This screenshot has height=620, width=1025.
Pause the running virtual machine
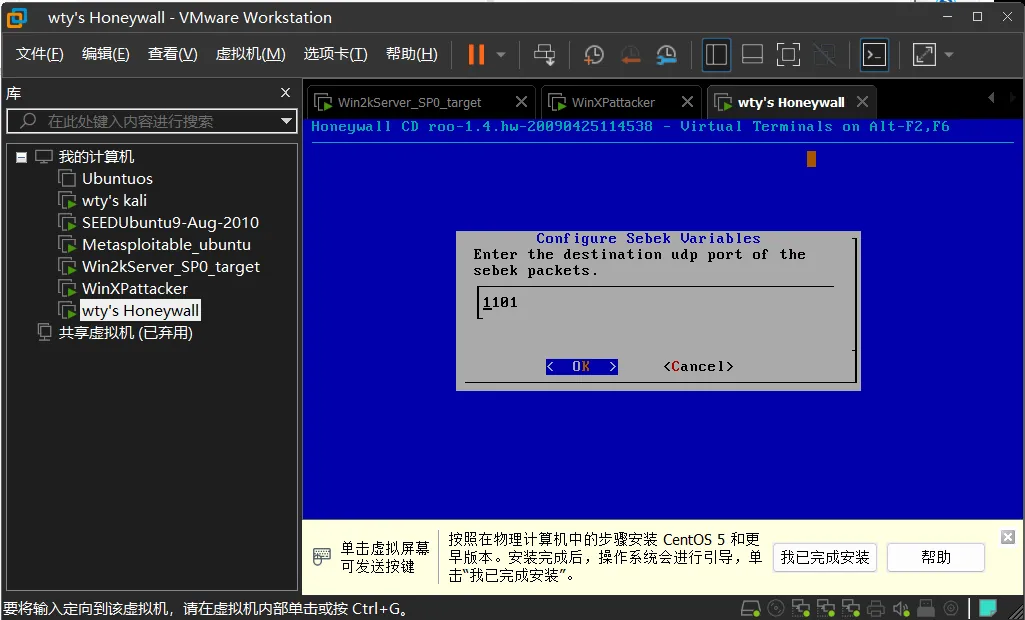click(476, 54)
